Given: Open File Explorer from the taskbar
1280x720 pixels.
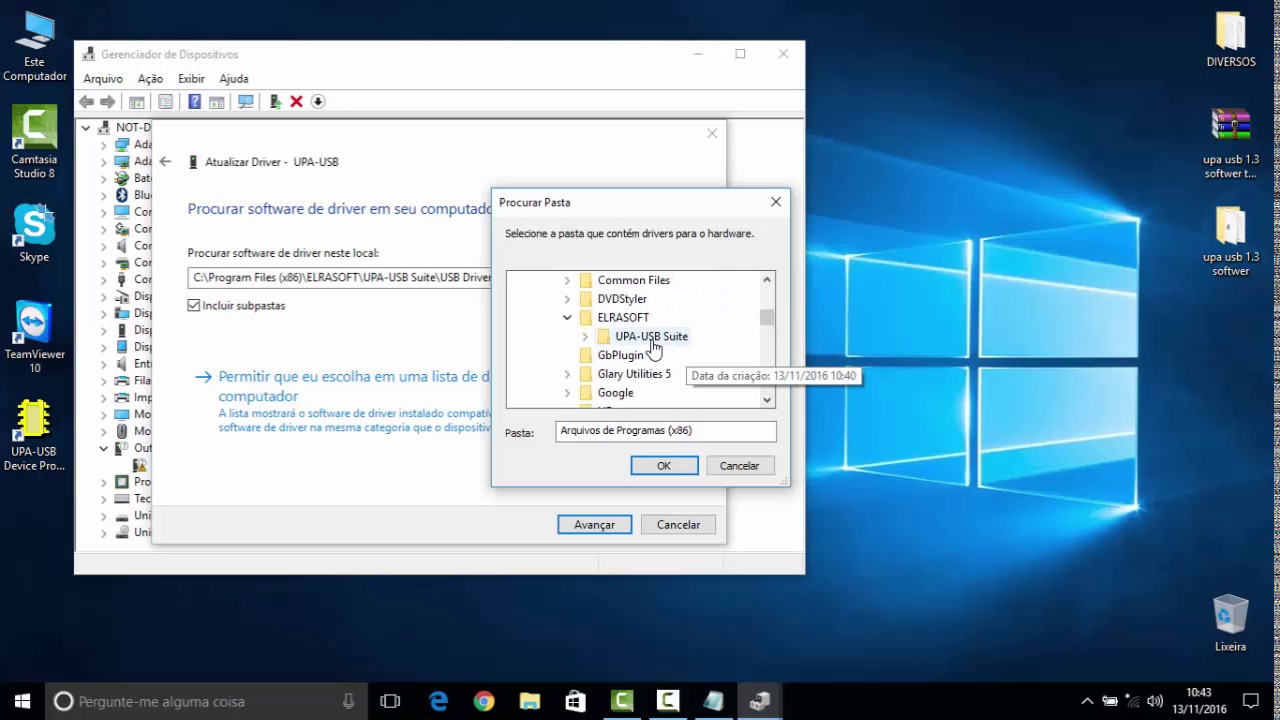Looking at the screenshot, I should click(530, 701).
